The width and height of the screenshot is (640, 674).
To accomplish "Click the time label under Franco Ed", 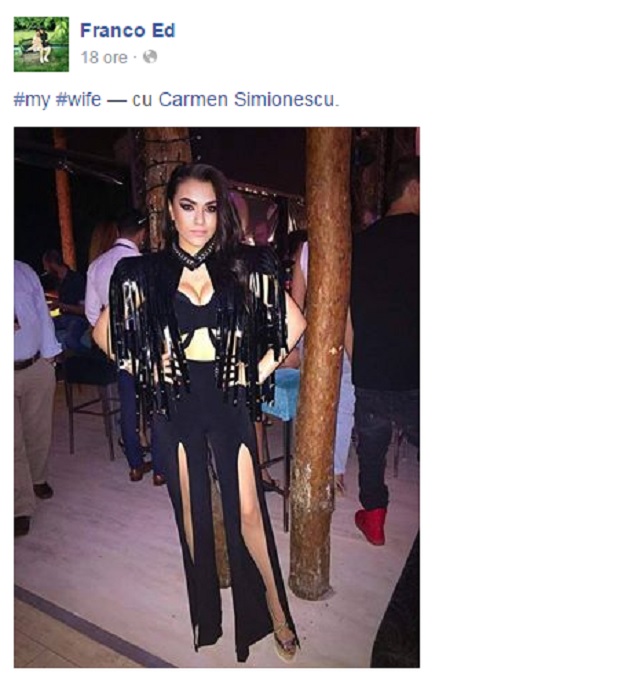I will click(104, 57).
